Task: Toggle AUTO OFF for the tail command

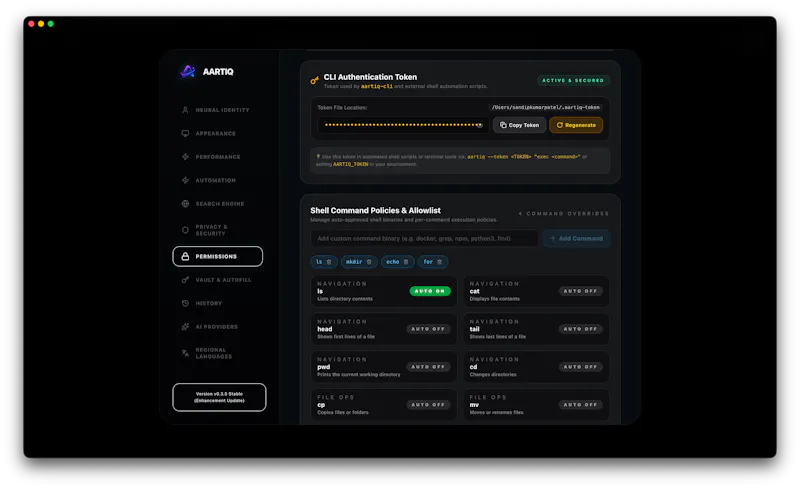Action: tap(580, 329)
